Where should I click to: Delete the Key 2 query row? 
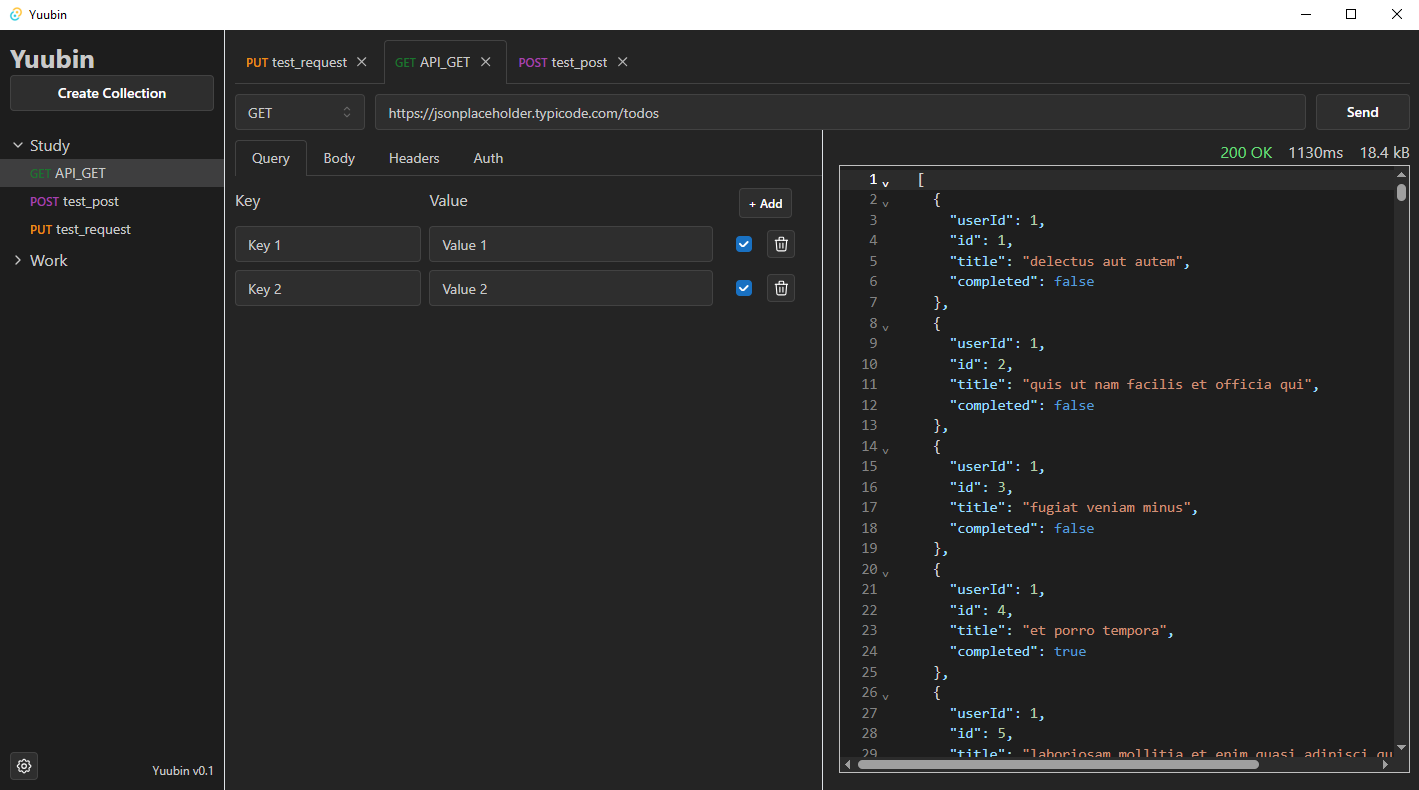[x=781, y=288]
